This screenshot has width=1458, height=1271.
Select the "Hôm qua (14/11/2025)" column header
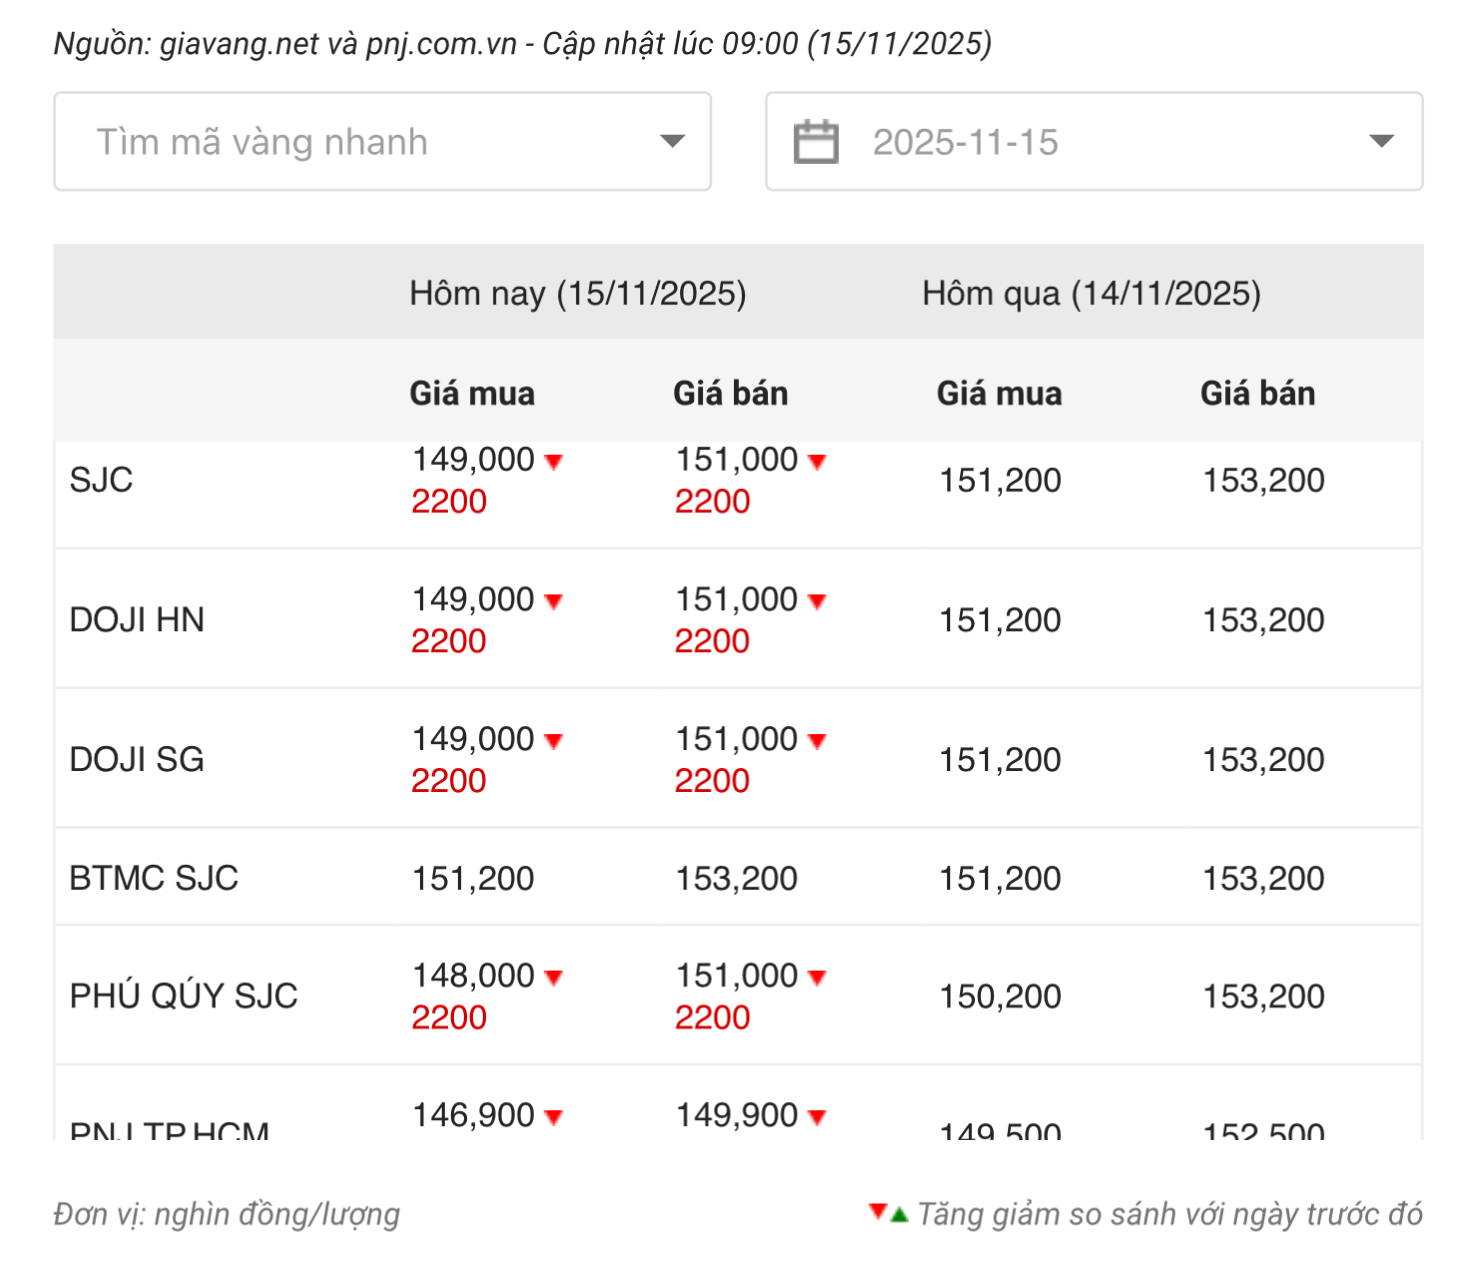pos(1091,294)
